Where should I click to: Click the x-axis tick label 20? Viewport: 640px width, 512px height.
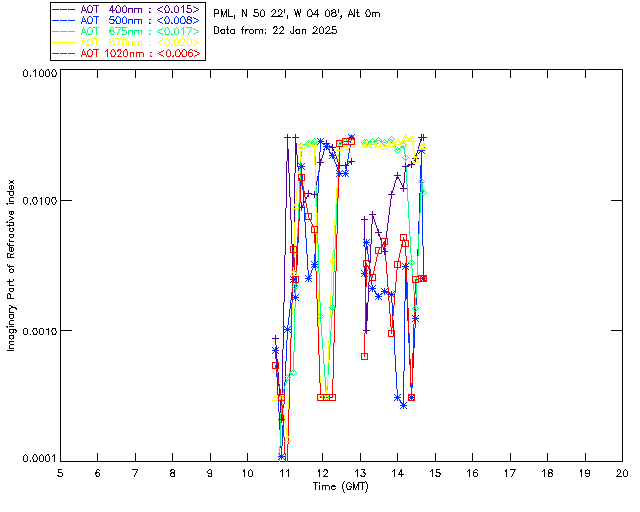point(621,473)
